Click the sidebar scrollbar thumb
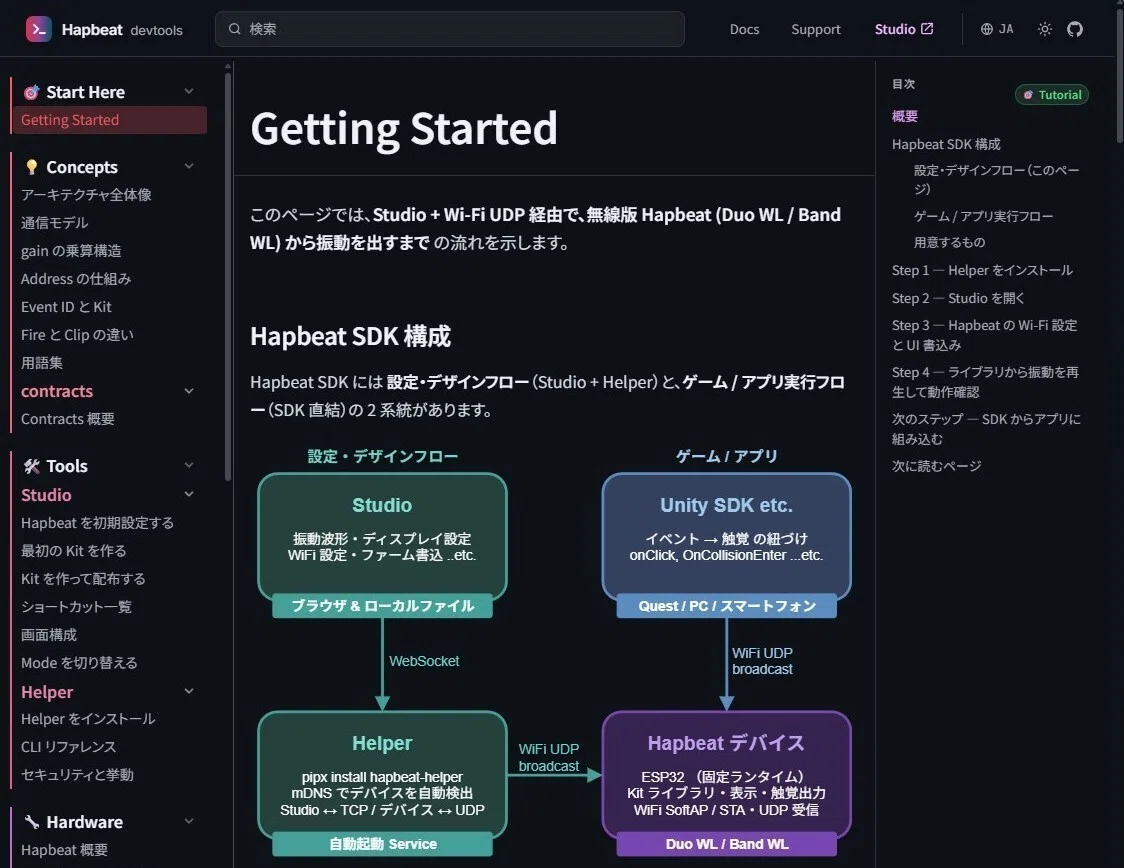The height and width of the screenshot is (868, 1124). pyautogui.click(x=228, y=276)
